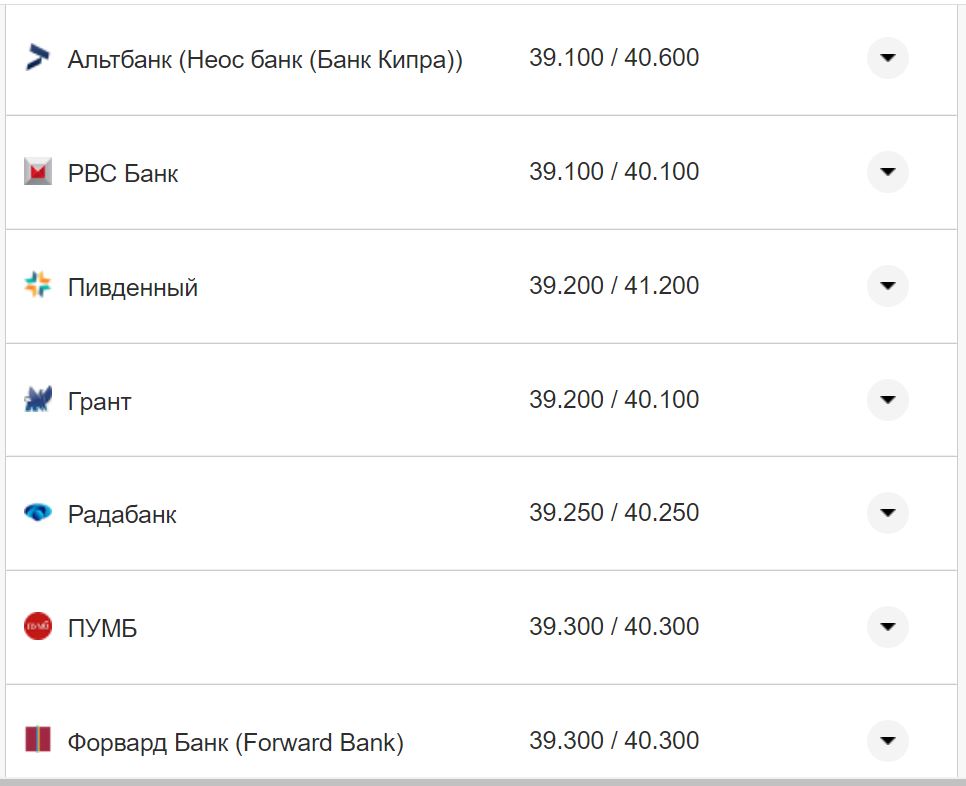Expand the РВС Банк row arrow
The image size is (966, 786).
(887, 172)
